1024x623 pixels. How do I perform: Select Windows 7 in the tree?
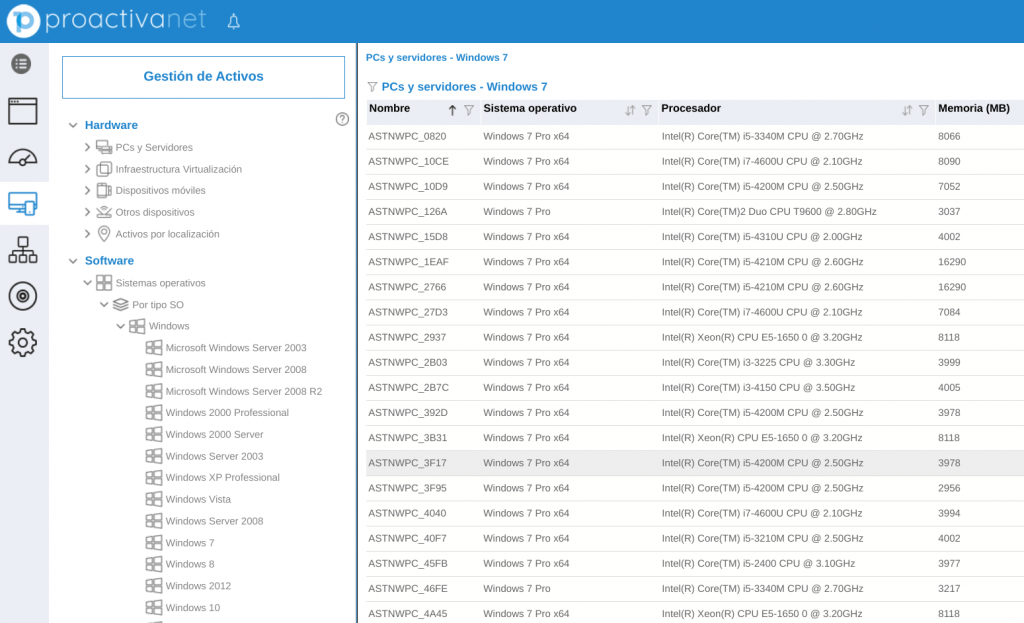(x=190, y=543)
